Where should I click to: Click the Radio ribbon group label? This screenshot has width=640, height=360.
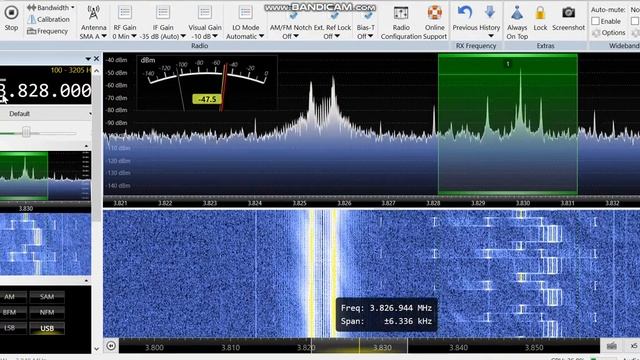pyautogui.click(x=200, y=46)
